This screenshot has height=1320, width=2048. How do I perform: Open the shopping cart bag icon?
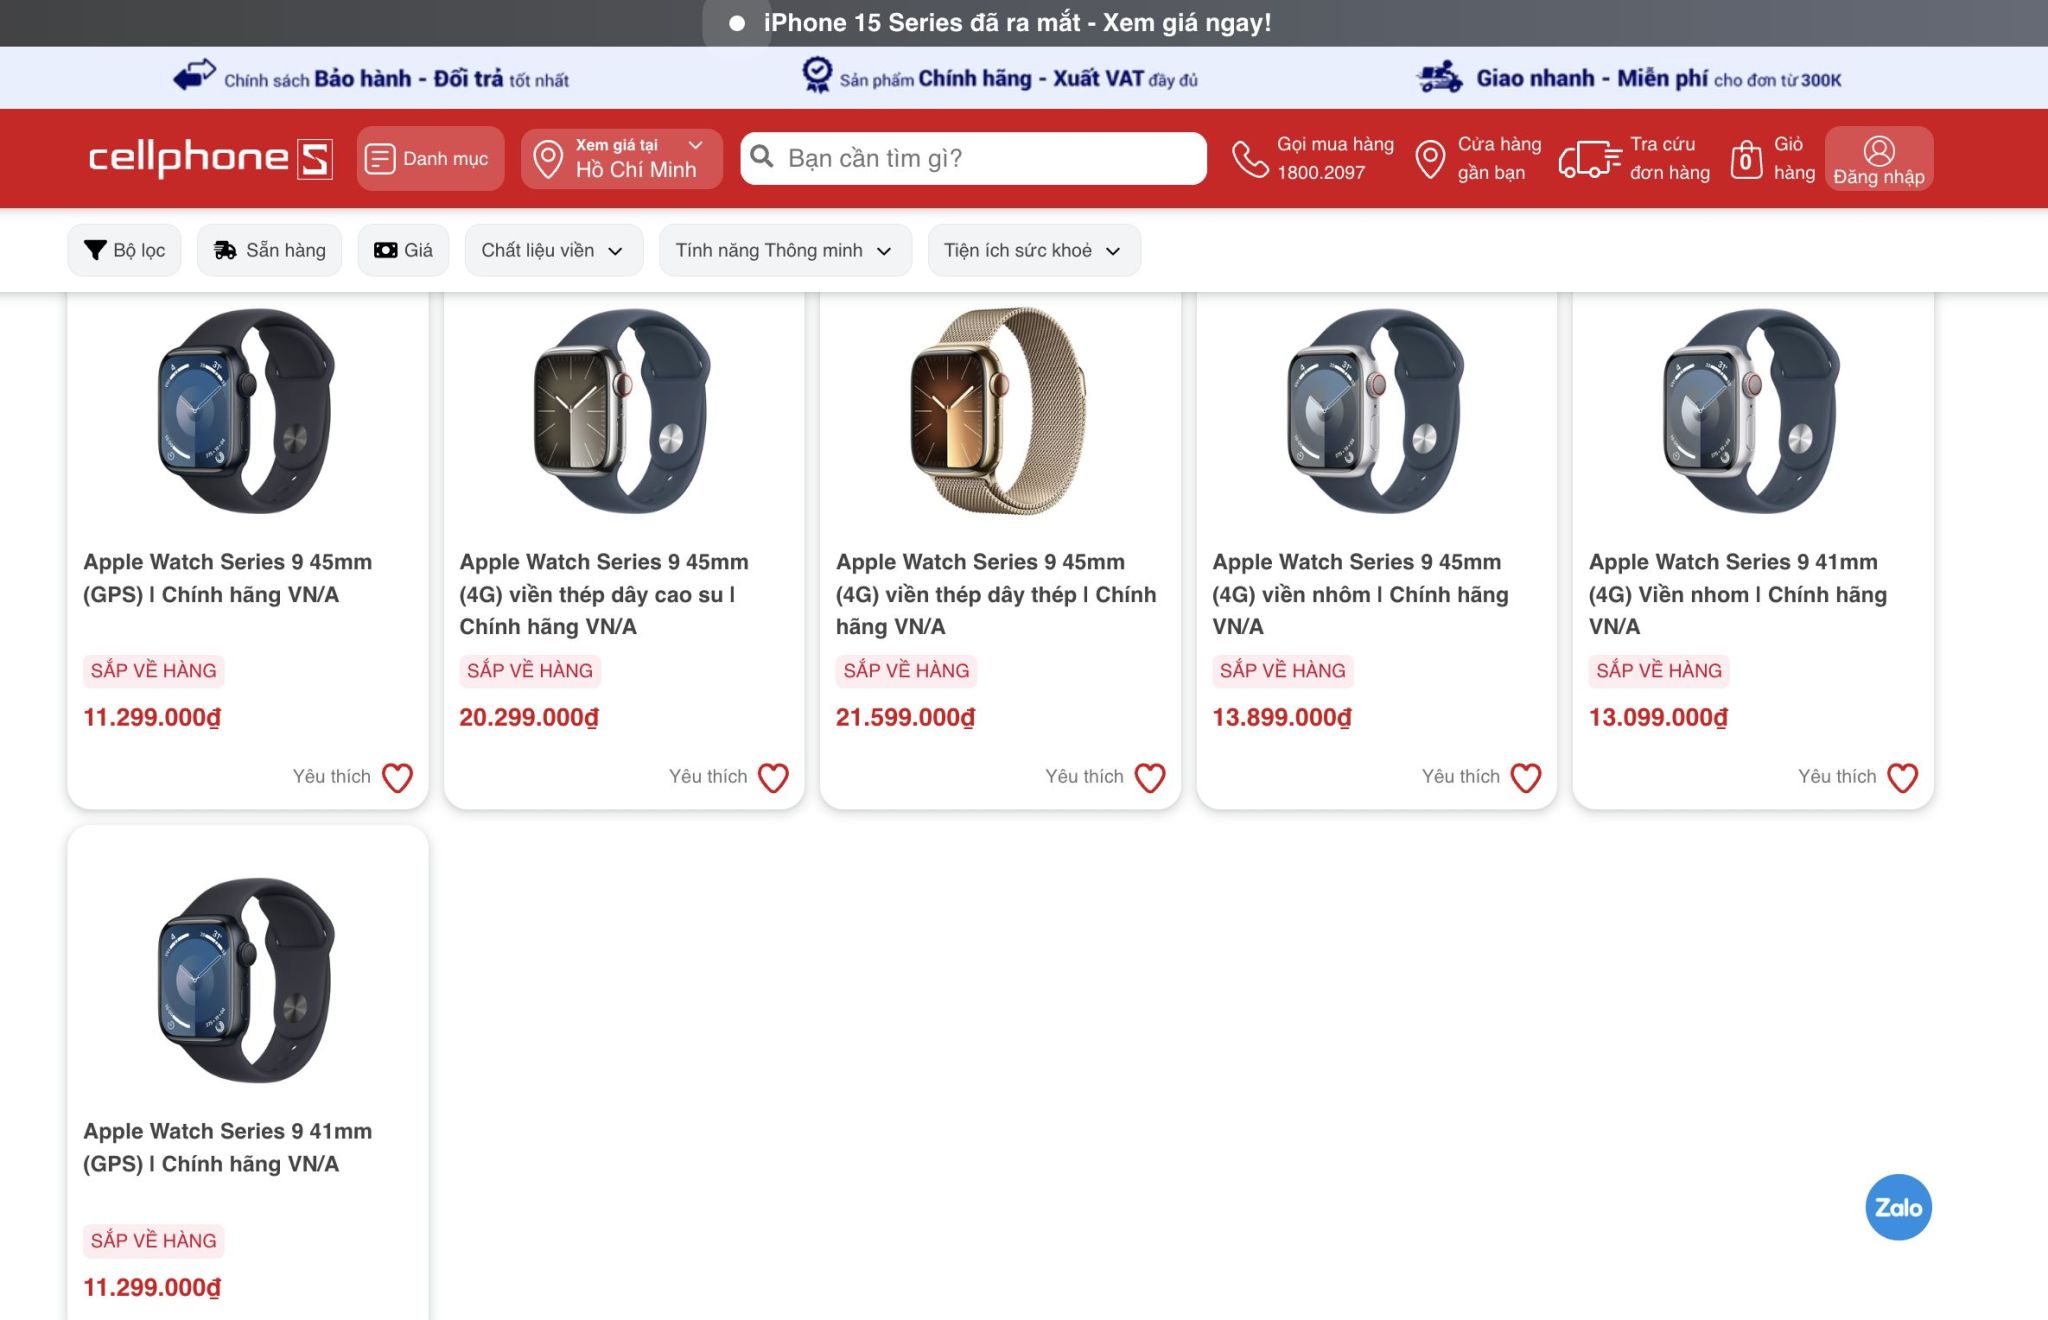coord(1746,159)
